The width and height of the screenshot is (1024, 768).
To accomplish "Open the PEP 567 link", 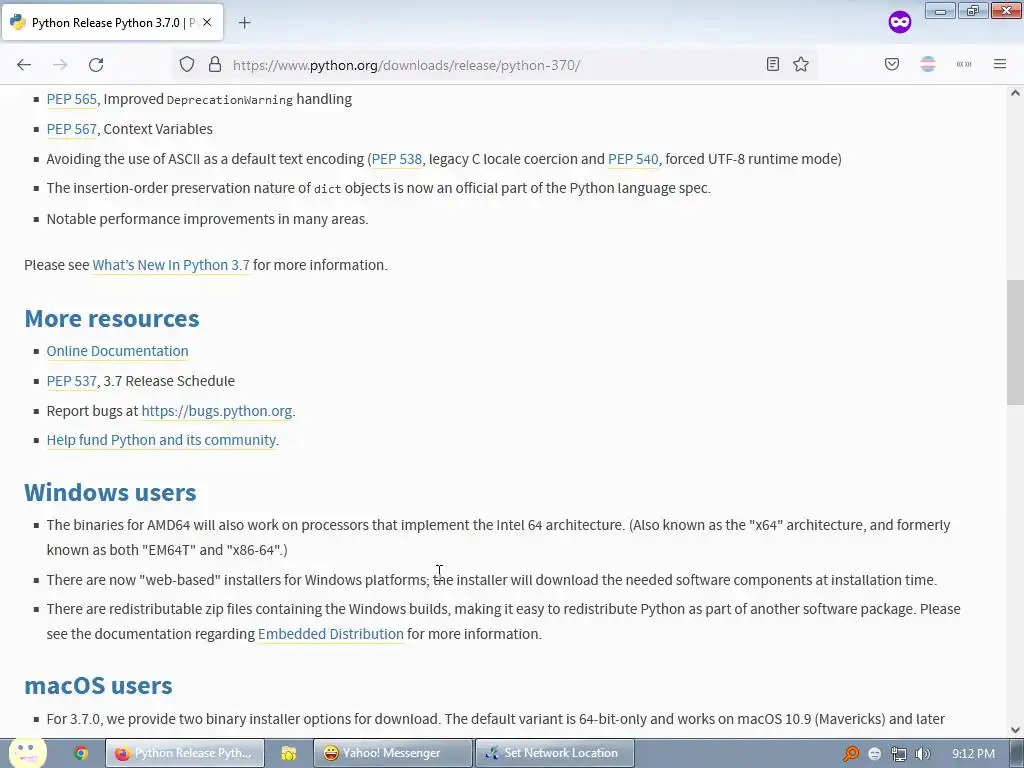I will (x=72, y=129).
